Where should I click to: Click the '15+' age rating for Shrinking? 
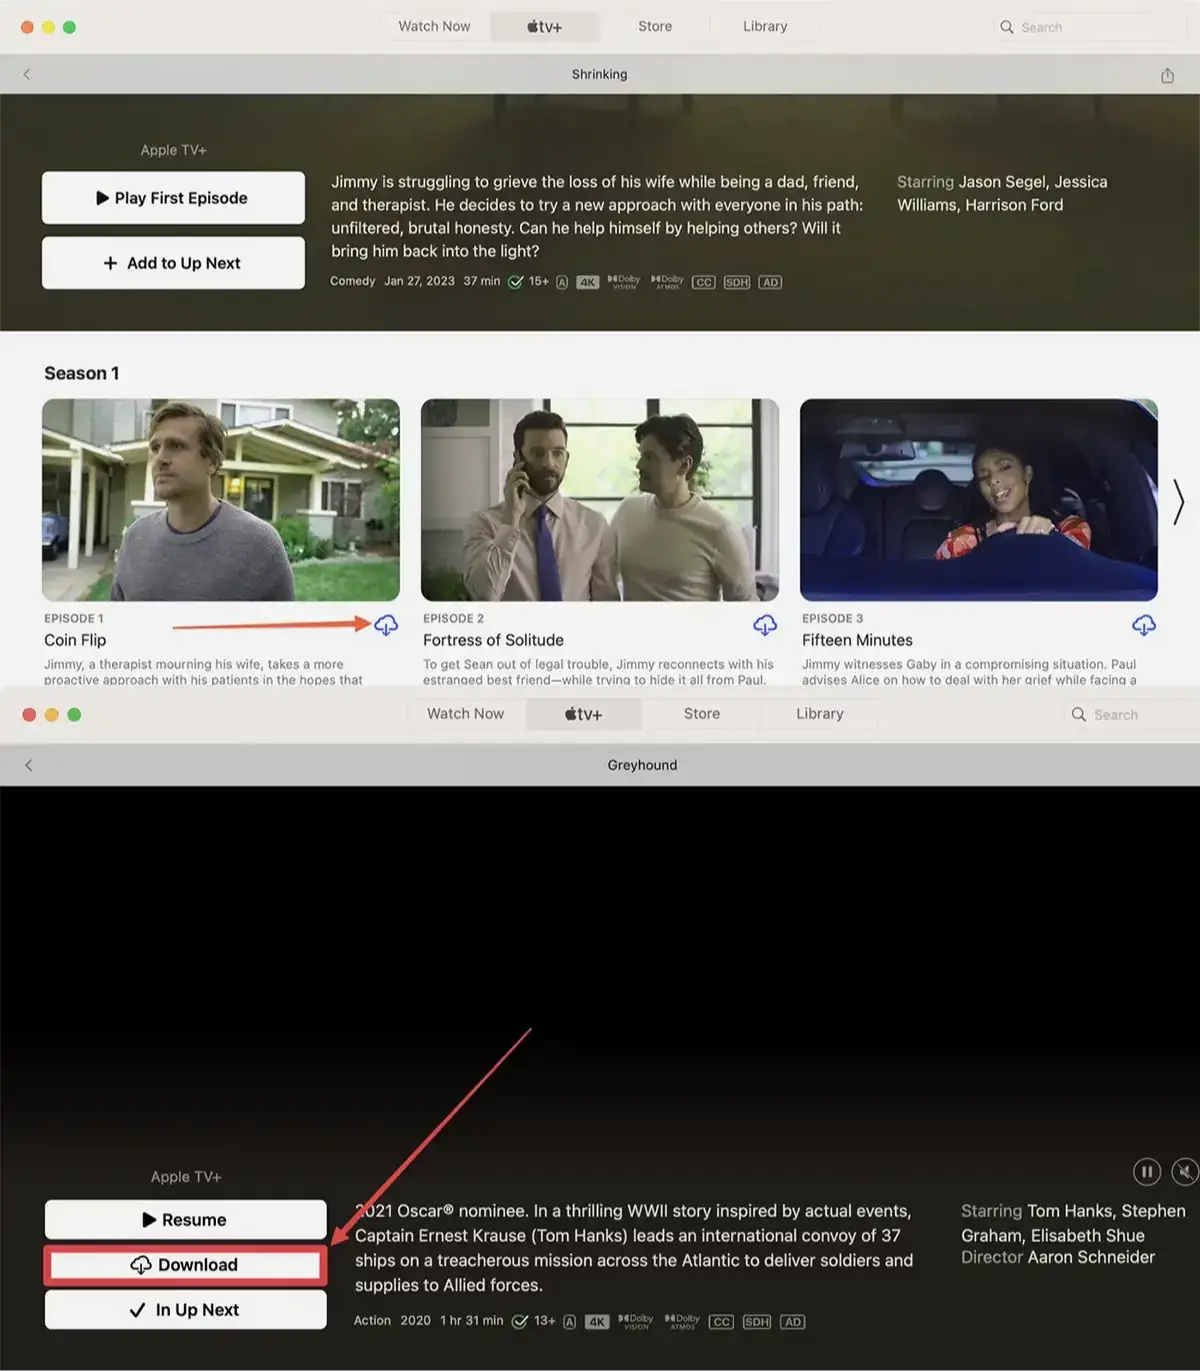pos(539,281)
